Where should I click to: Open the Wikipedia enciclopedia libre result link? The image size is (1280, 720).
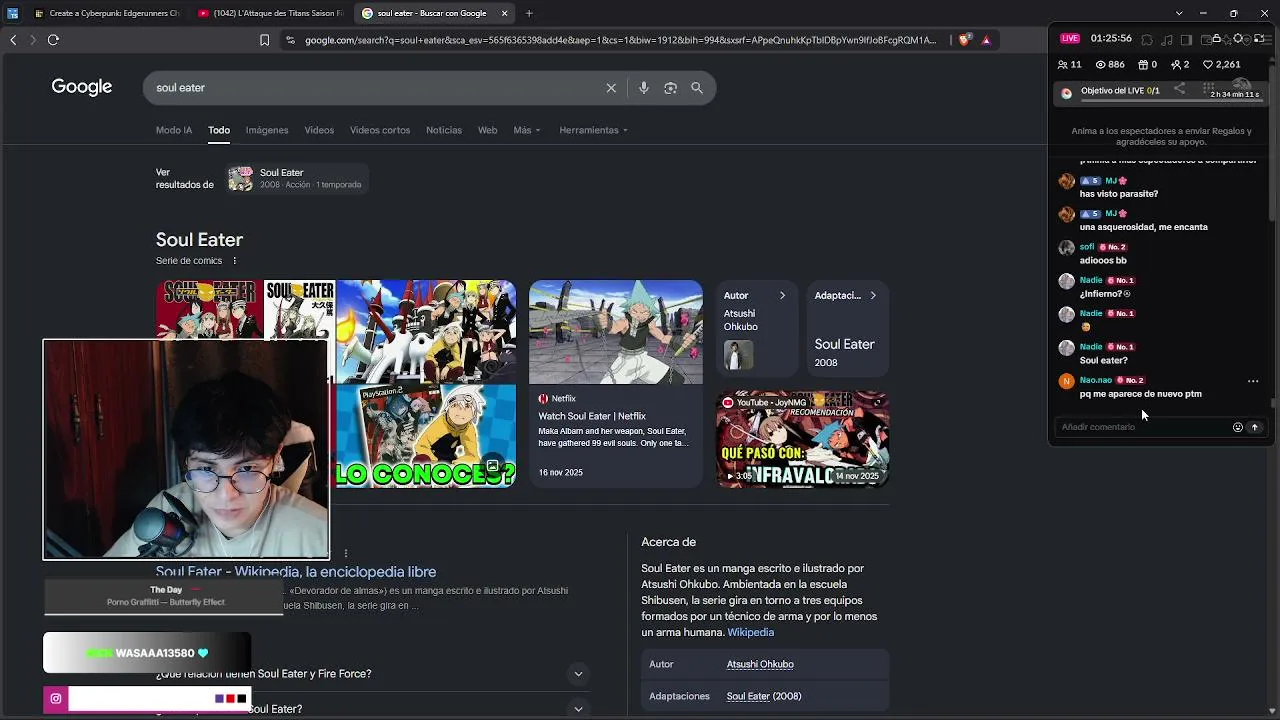[296, 572]
